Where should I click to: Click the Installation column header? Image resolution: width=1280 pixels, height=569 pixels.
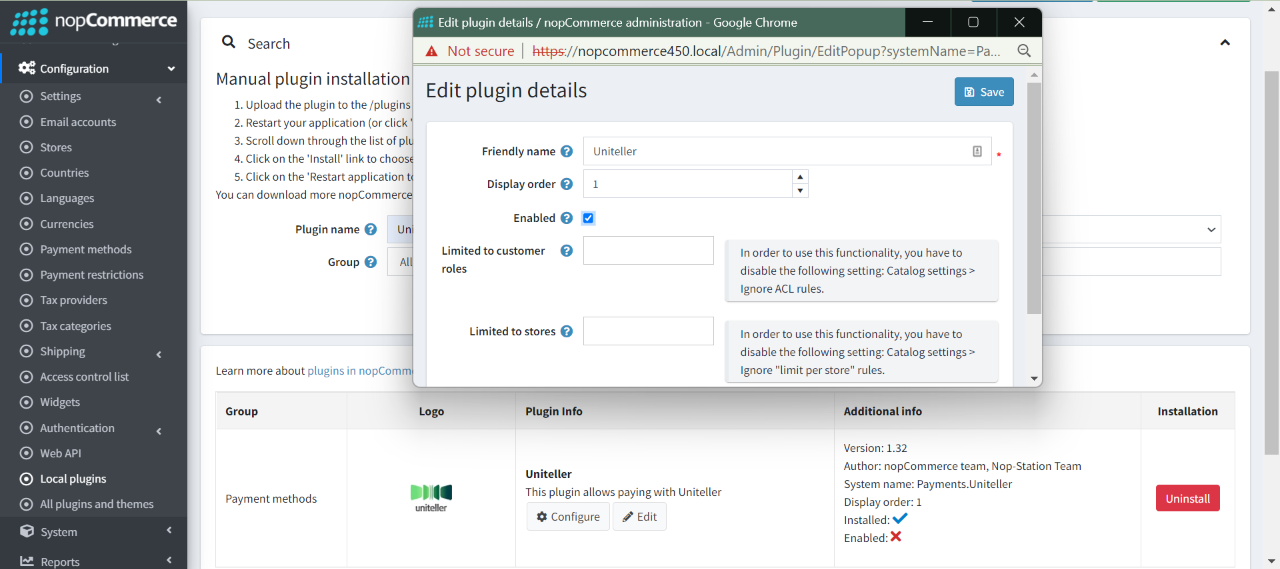click(x=1188, y=412)
